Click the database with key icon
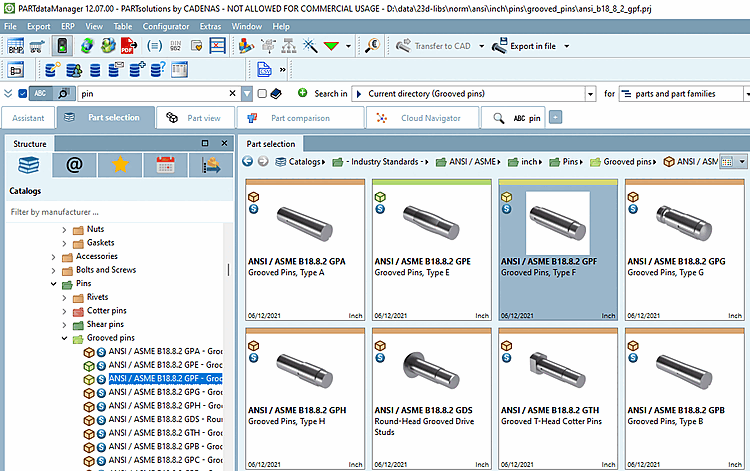This screenshot has height=471, width=750. [53, 70]
